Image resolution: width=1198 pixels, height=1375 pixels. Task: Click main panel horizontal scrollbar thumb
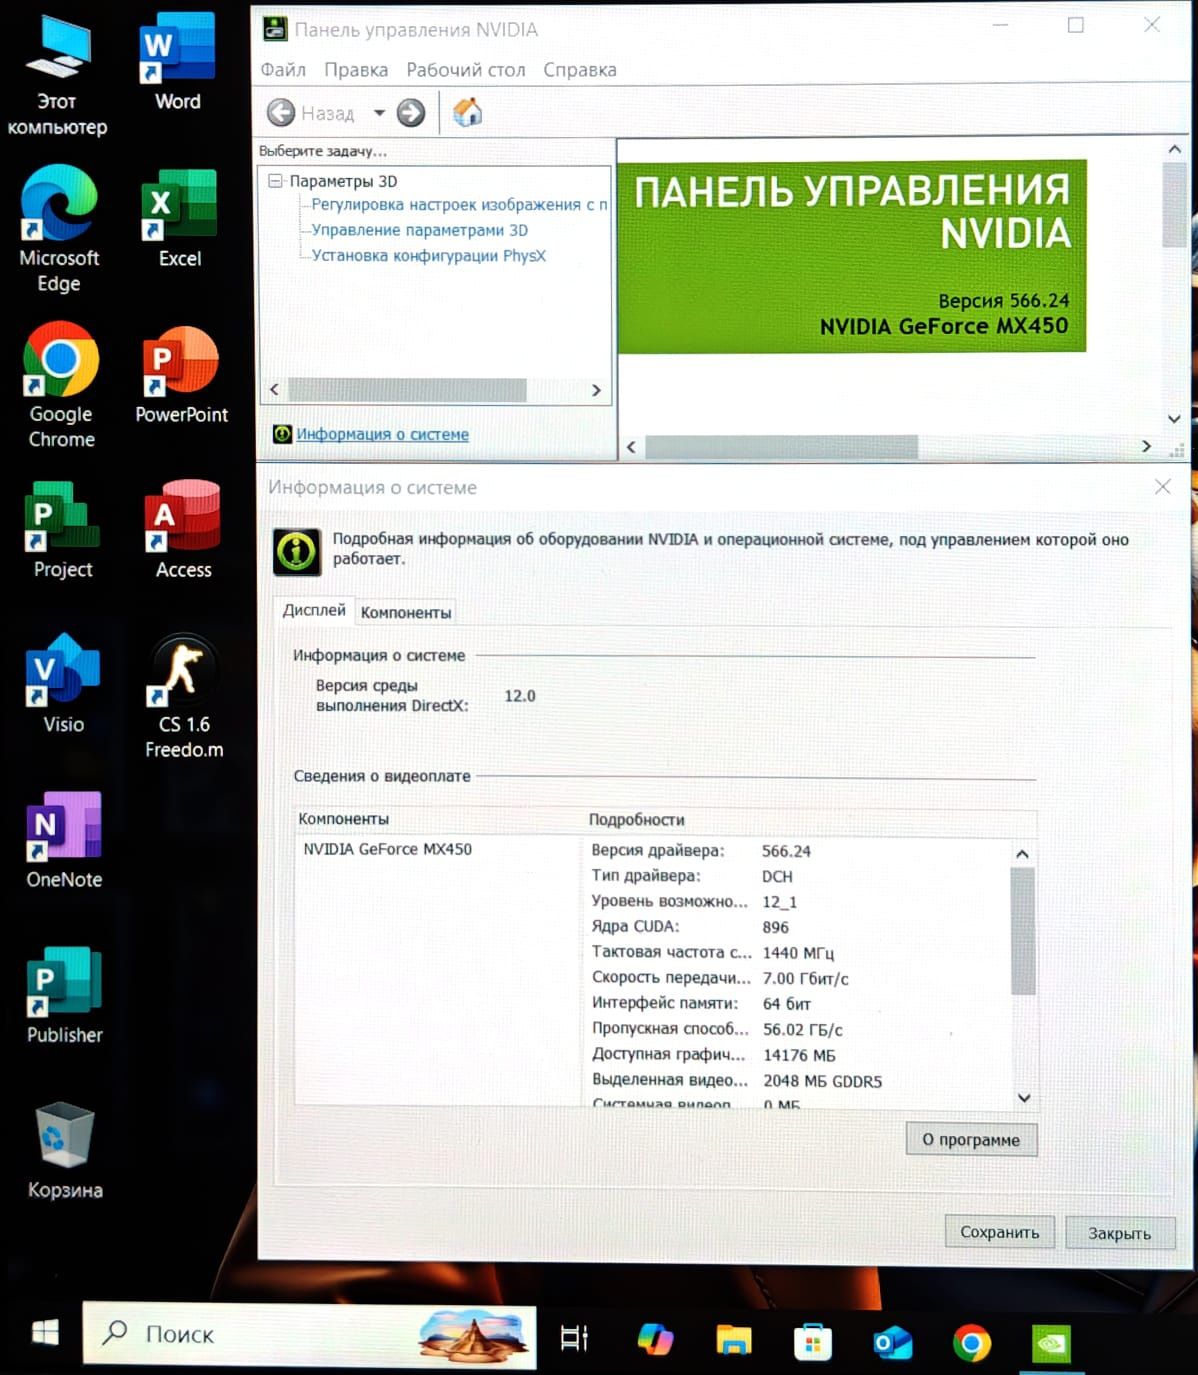(781, 447)
